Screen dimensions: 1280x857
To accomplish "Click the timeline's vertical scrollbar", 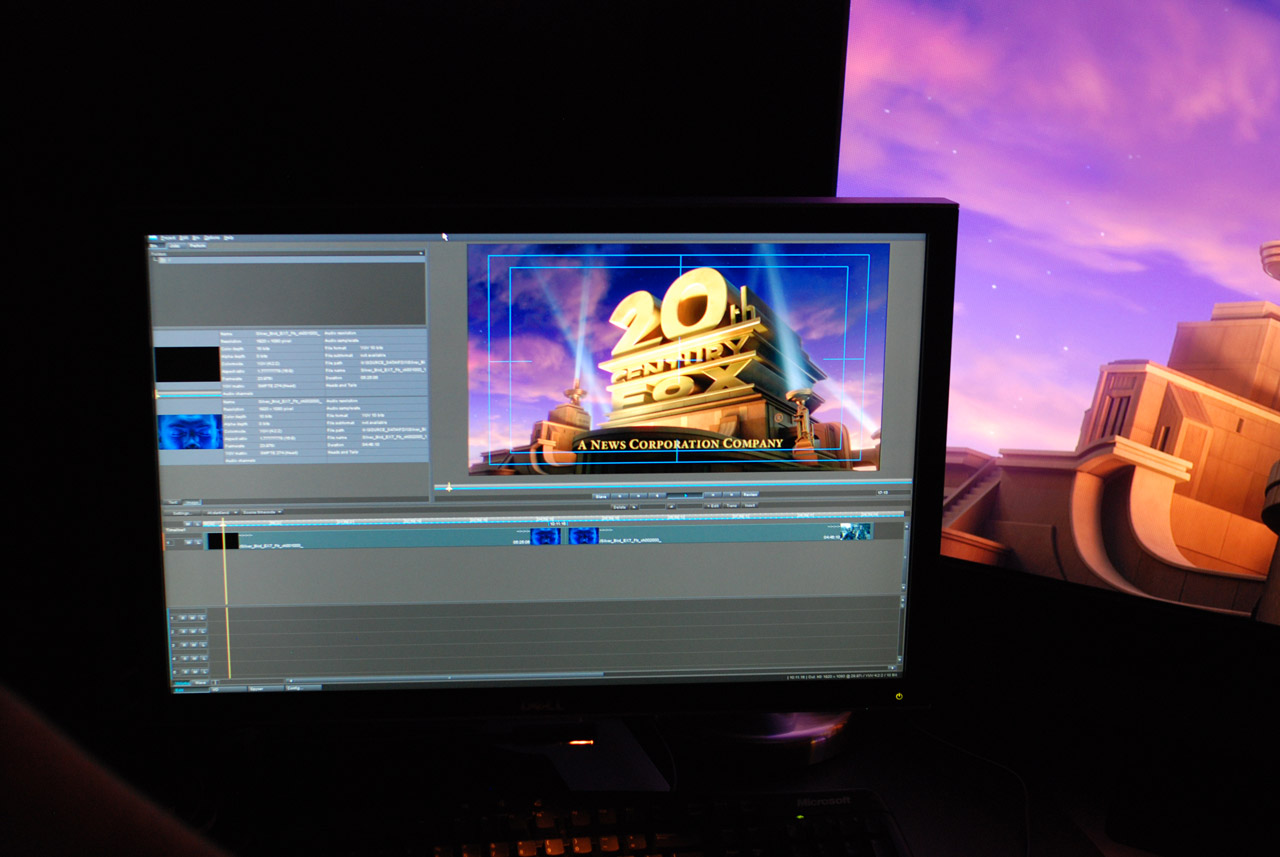I will click(x=905, y=556).
